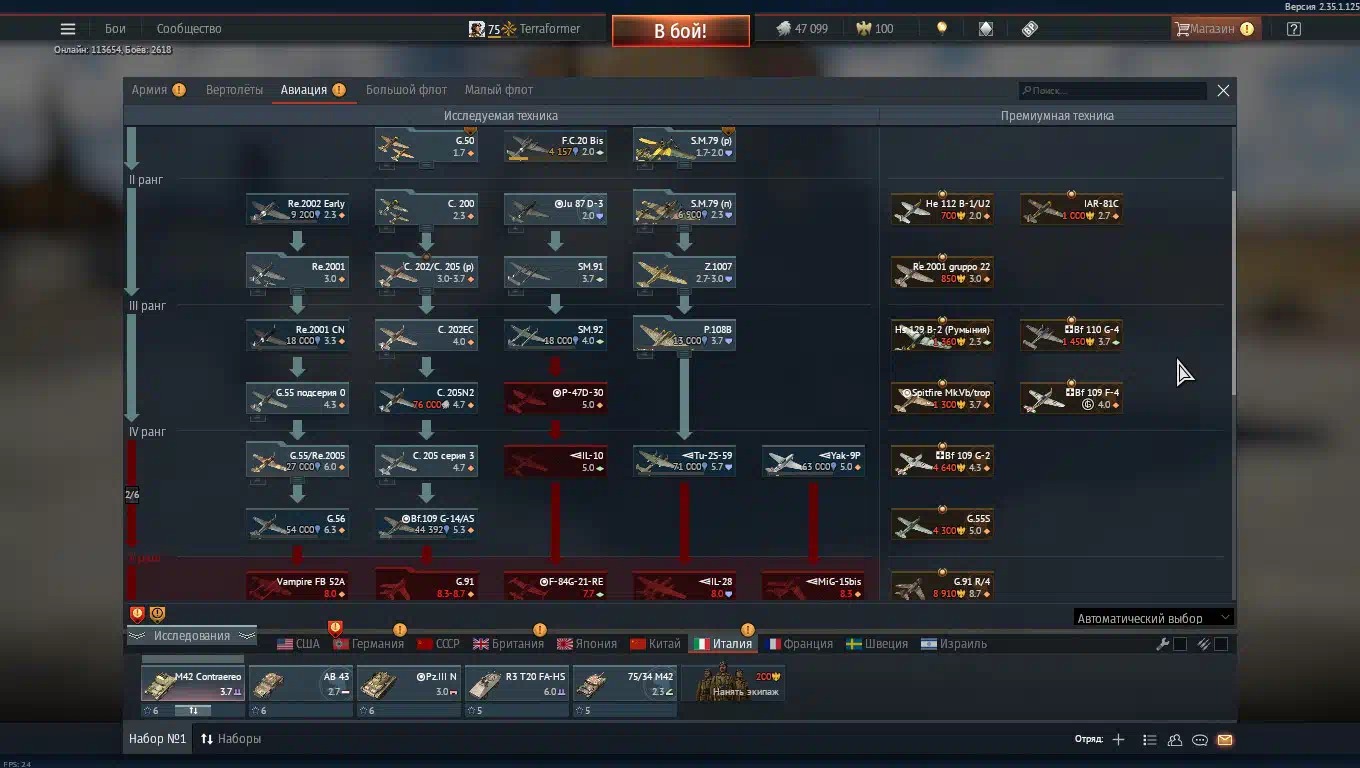The image size is (1360, 768).
Task: Switch to Израиль nation
Action: tap(954, 644)
